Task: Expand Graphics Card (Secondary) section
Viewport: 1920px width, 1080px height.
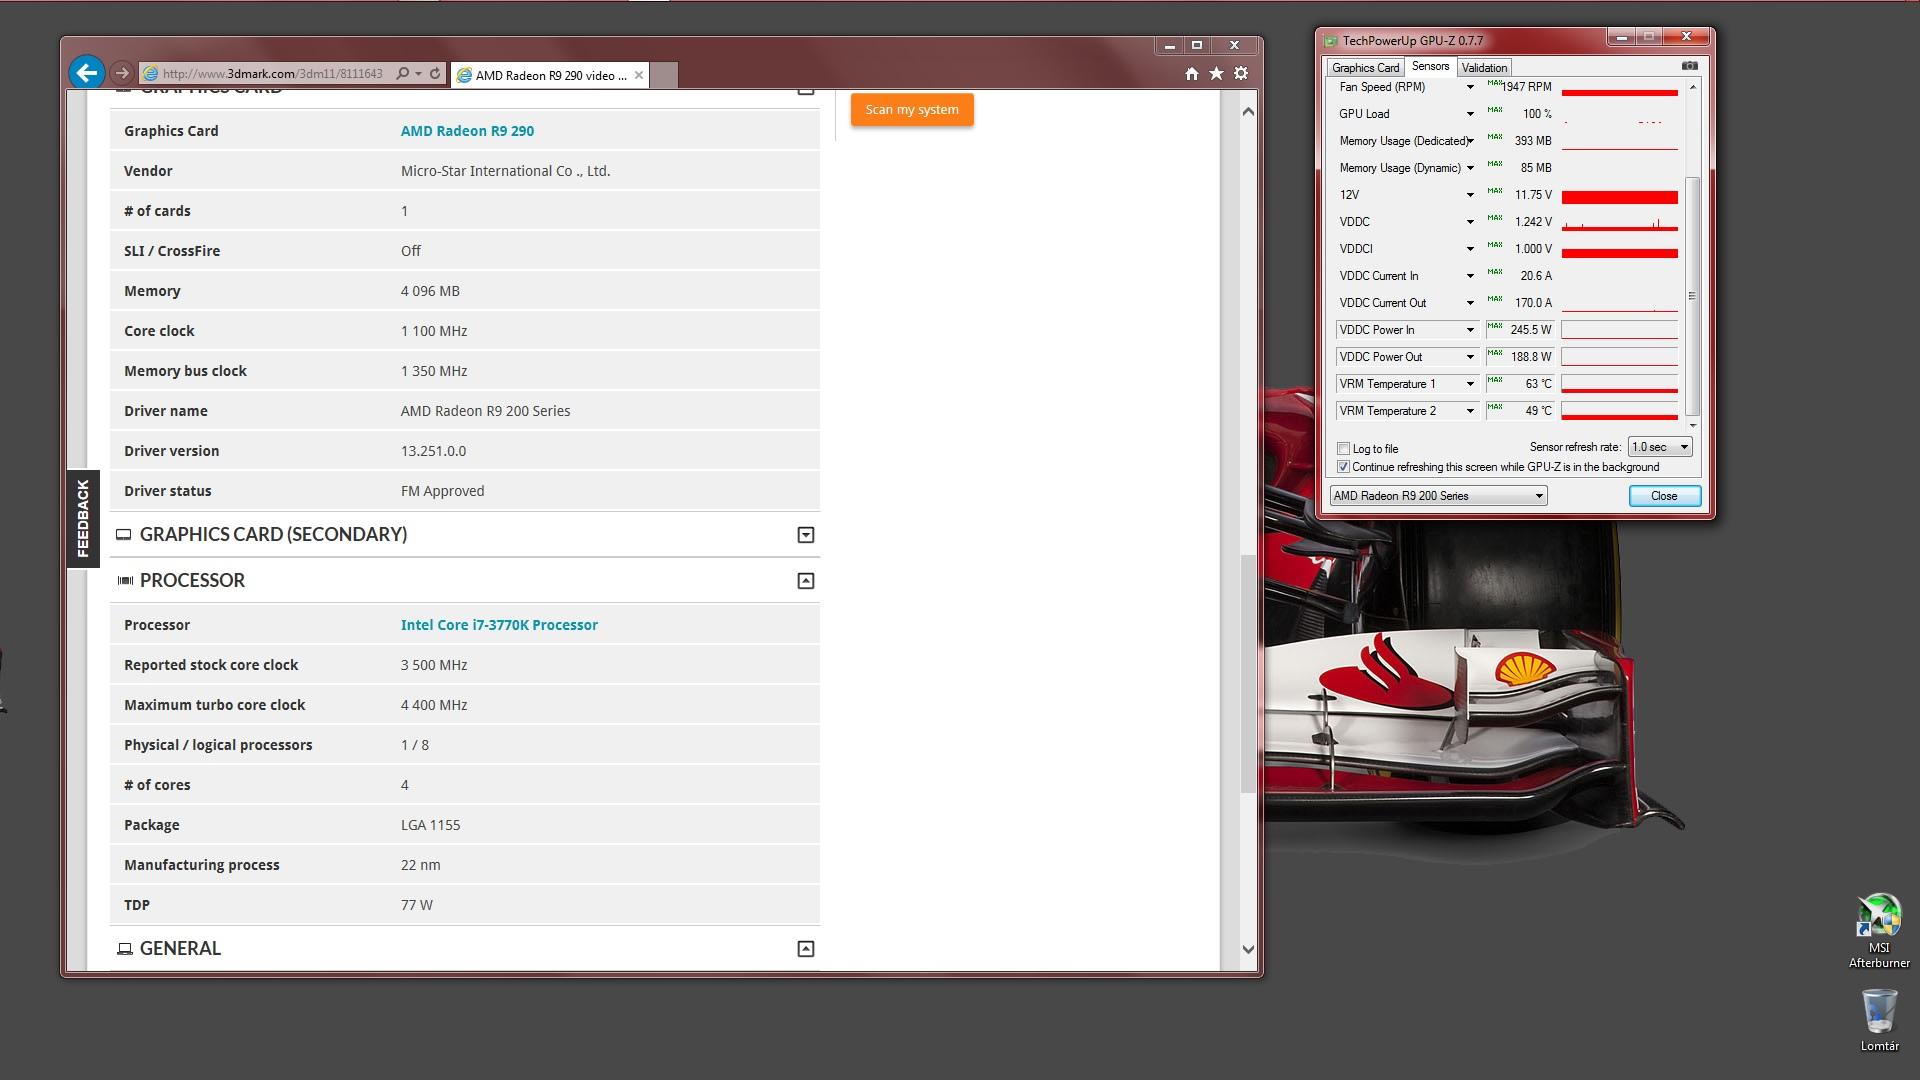Action: point(805,535)
